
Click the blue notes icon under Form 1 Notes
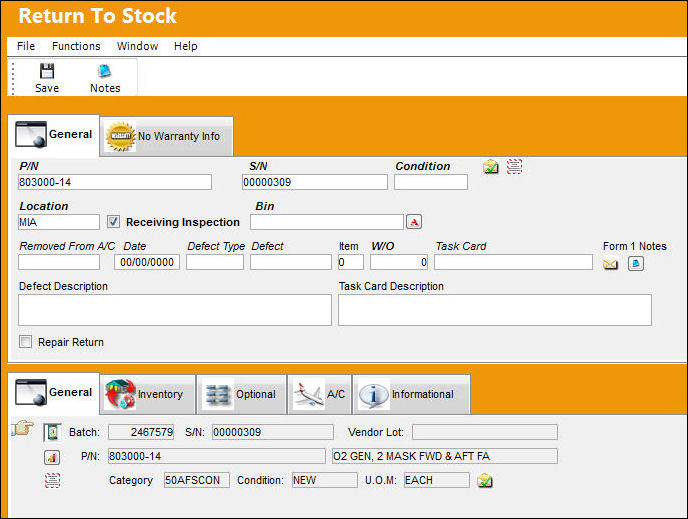(636, 264)
